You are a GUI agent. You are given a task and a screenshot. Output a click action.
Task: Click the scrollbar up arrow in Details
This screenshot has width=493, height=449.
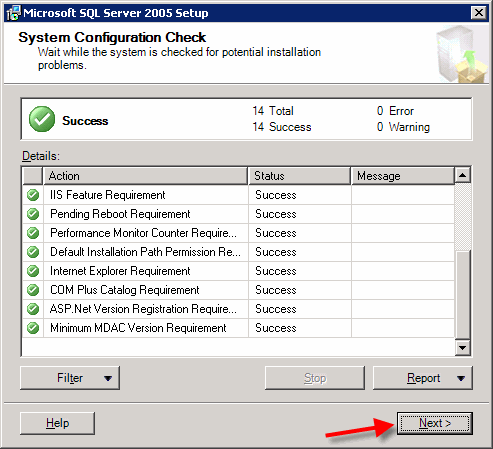click(x=463, y=175)
